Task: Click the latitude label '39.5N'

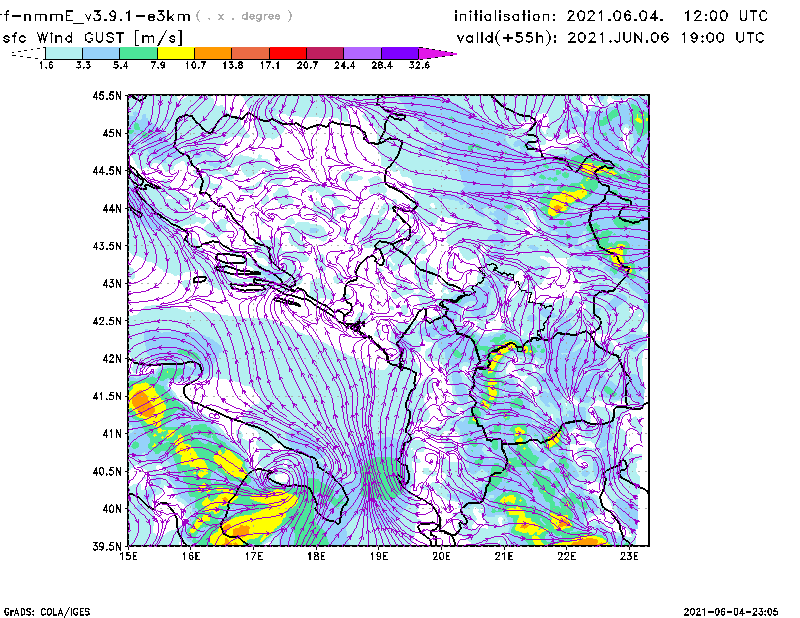Action: coord(107,547)
